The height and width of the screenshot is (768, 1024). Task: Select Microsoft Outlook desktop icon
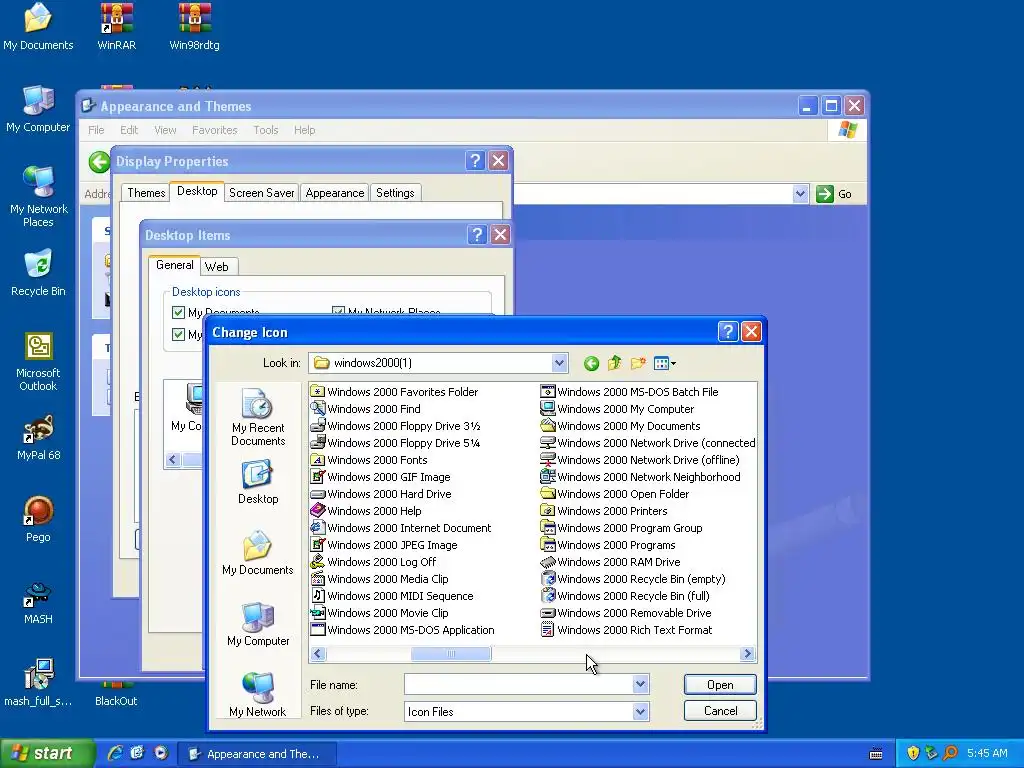point(38,362)
